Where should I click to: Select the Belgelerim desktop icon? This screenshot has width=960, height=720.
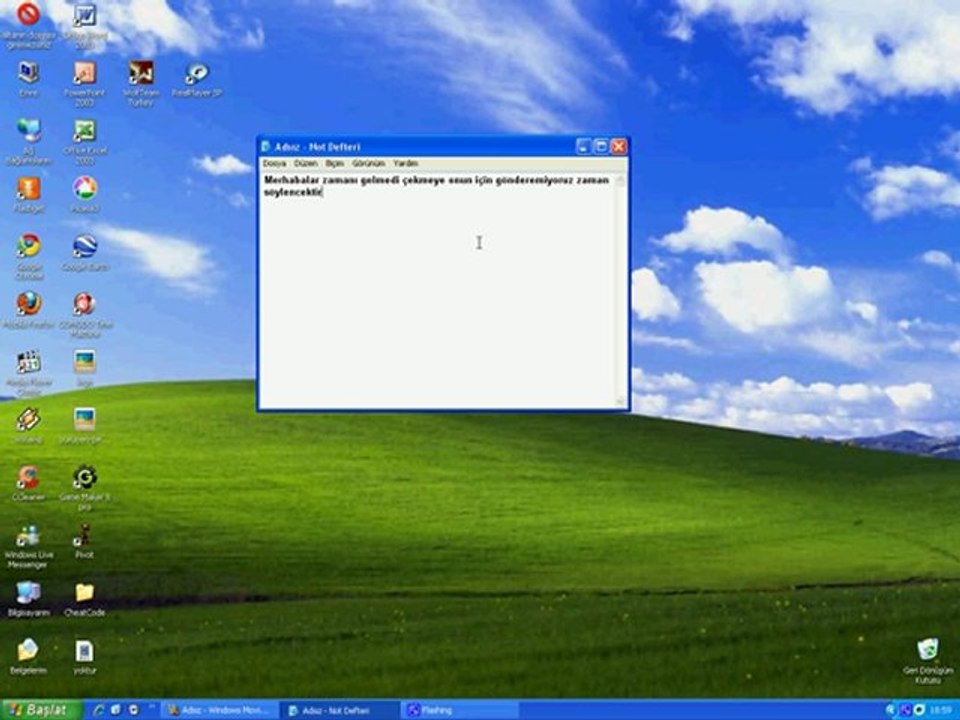tap(28, 656)
